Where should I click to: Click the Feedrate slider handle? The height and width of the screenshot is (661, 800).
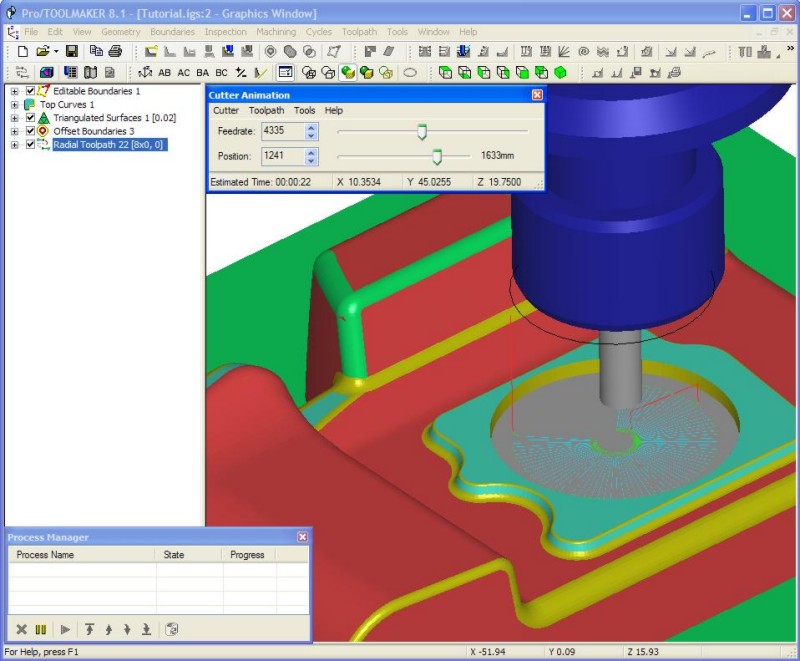click(421, 132)
